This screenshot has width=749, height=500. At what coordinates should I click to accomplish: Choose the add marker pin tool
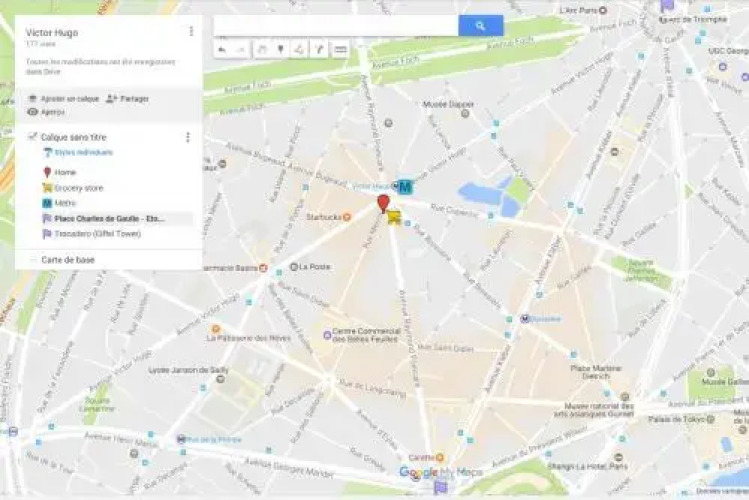281,50
